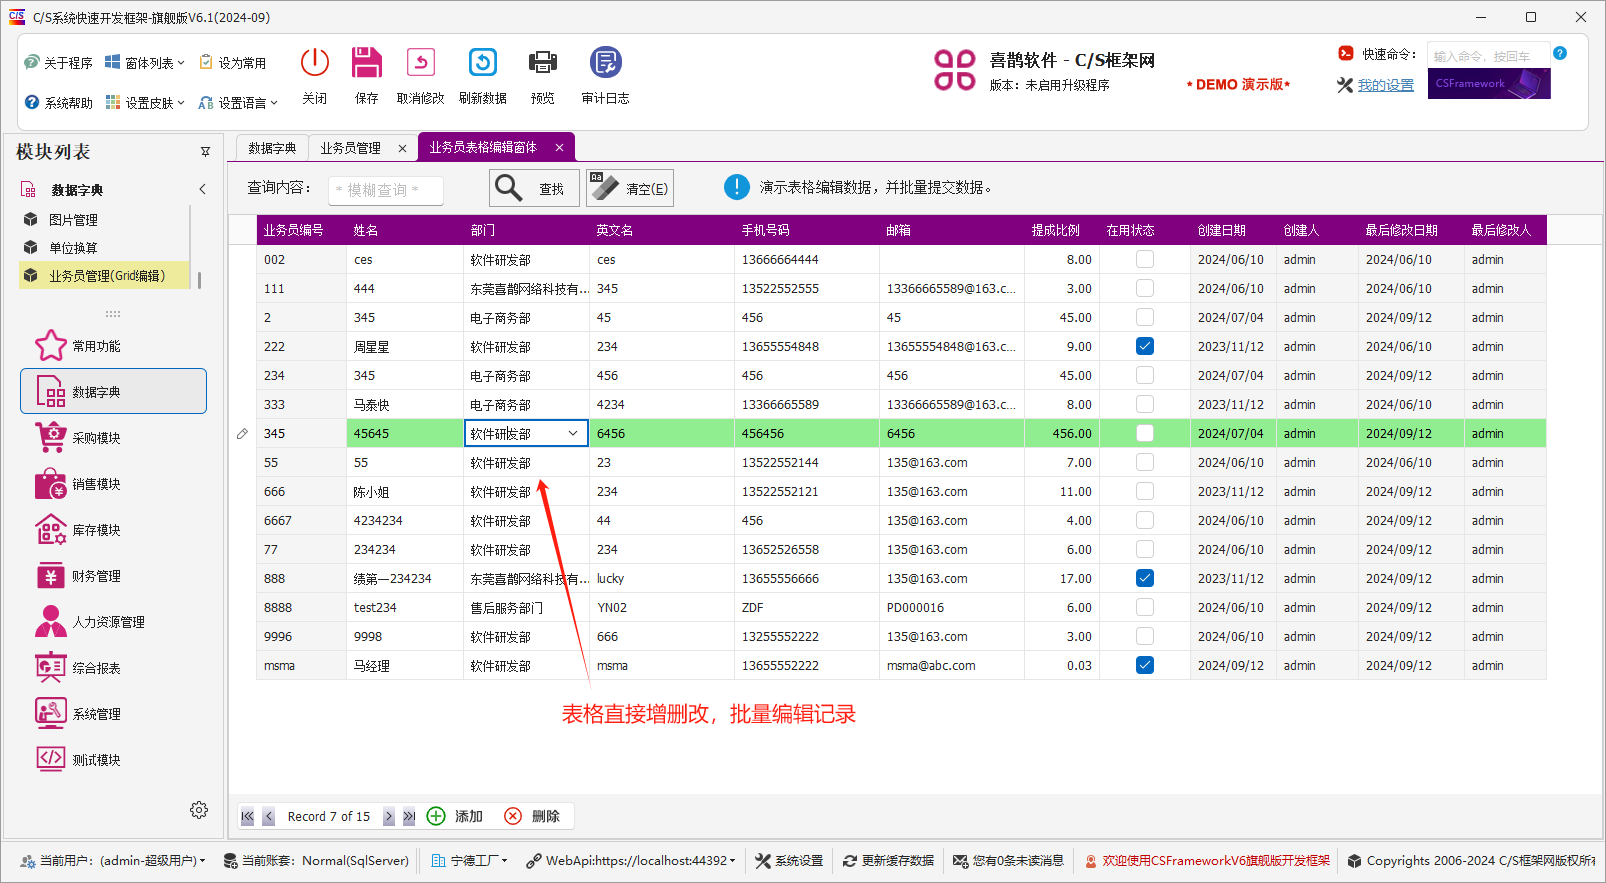This screenshot has width=1606, height=883.
Task: Click the 系统帮助 help icon
Action: (32, 102)
